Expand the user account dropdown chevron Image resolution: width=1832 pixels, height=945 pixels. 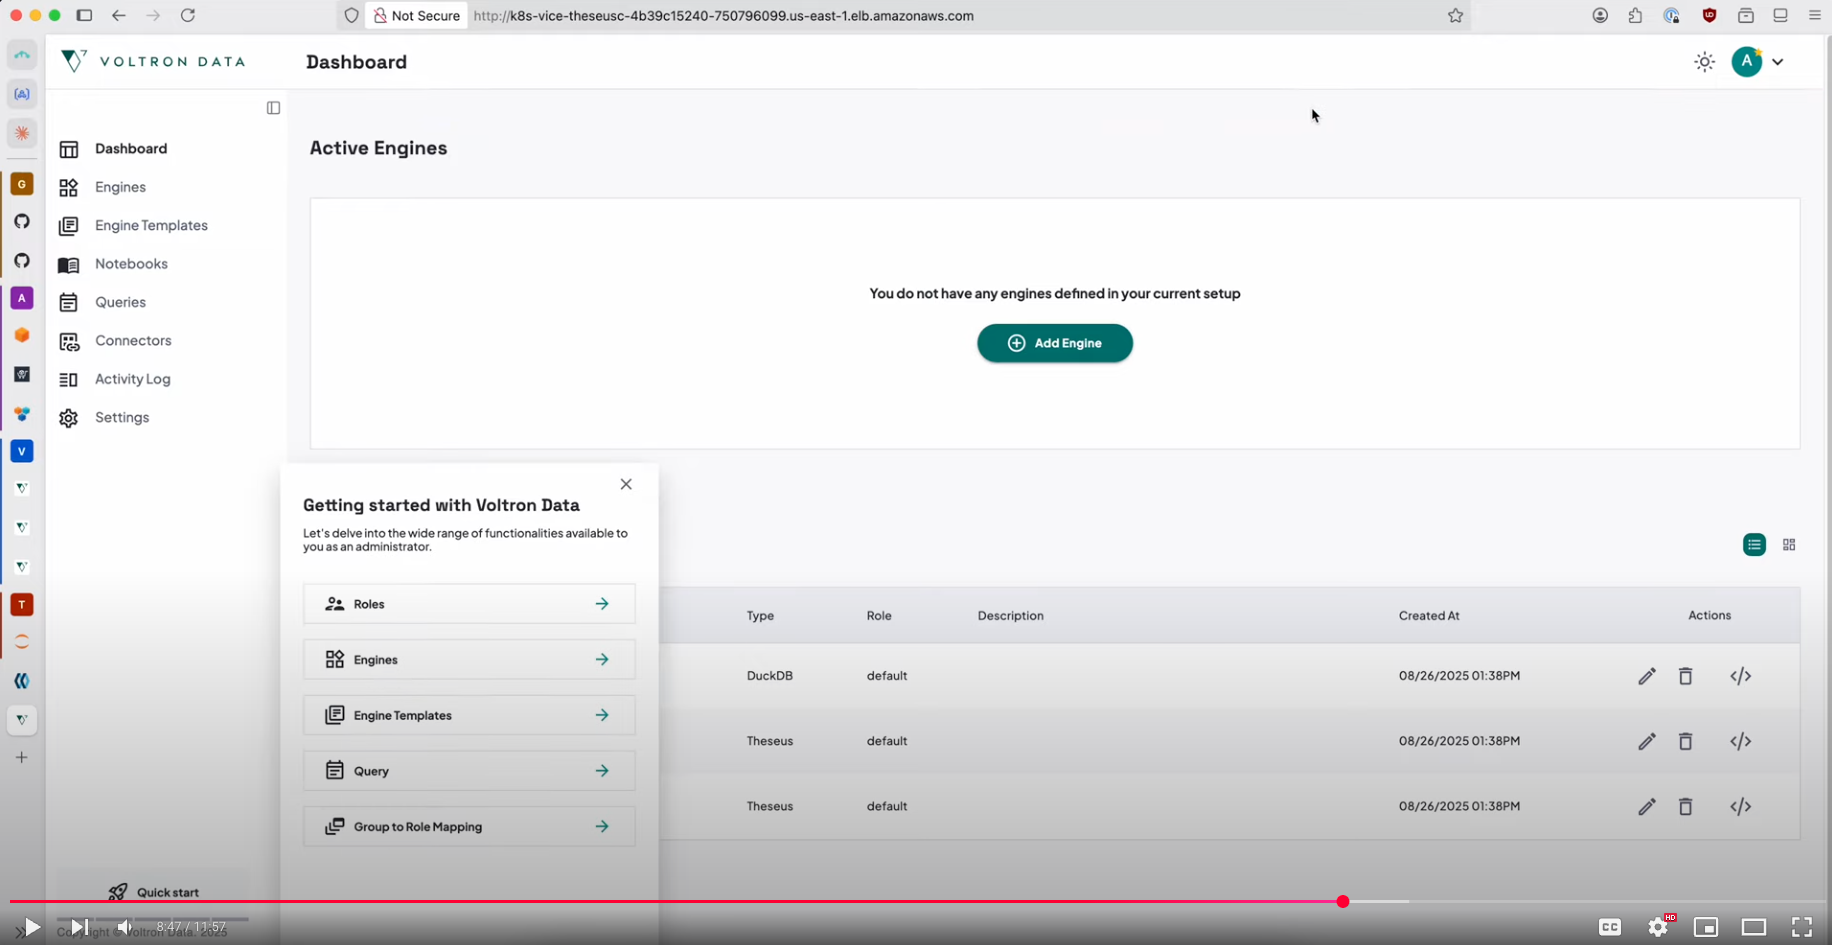(1778, 62)
